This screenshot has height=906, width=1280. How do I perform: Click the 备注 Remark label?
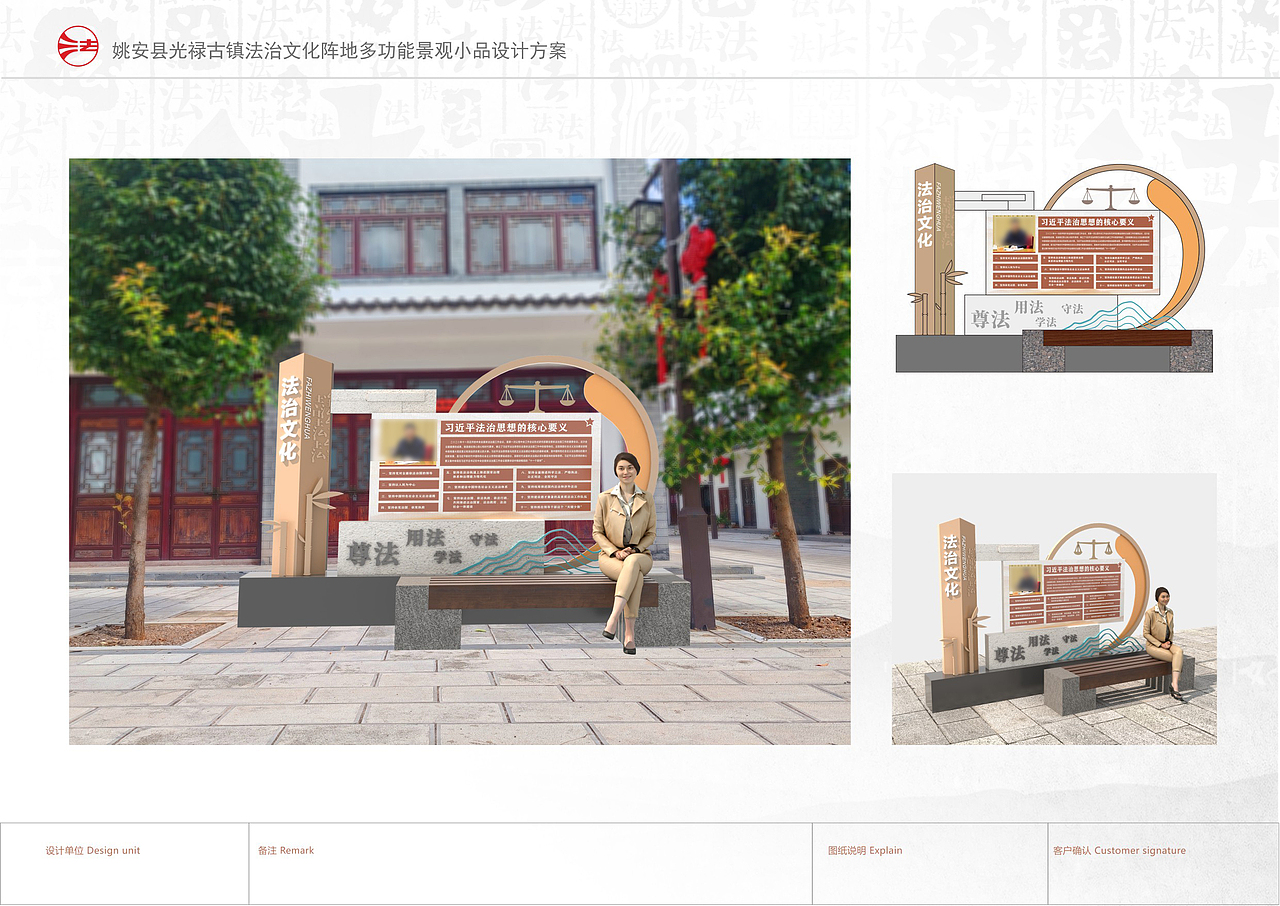(286, 851)
